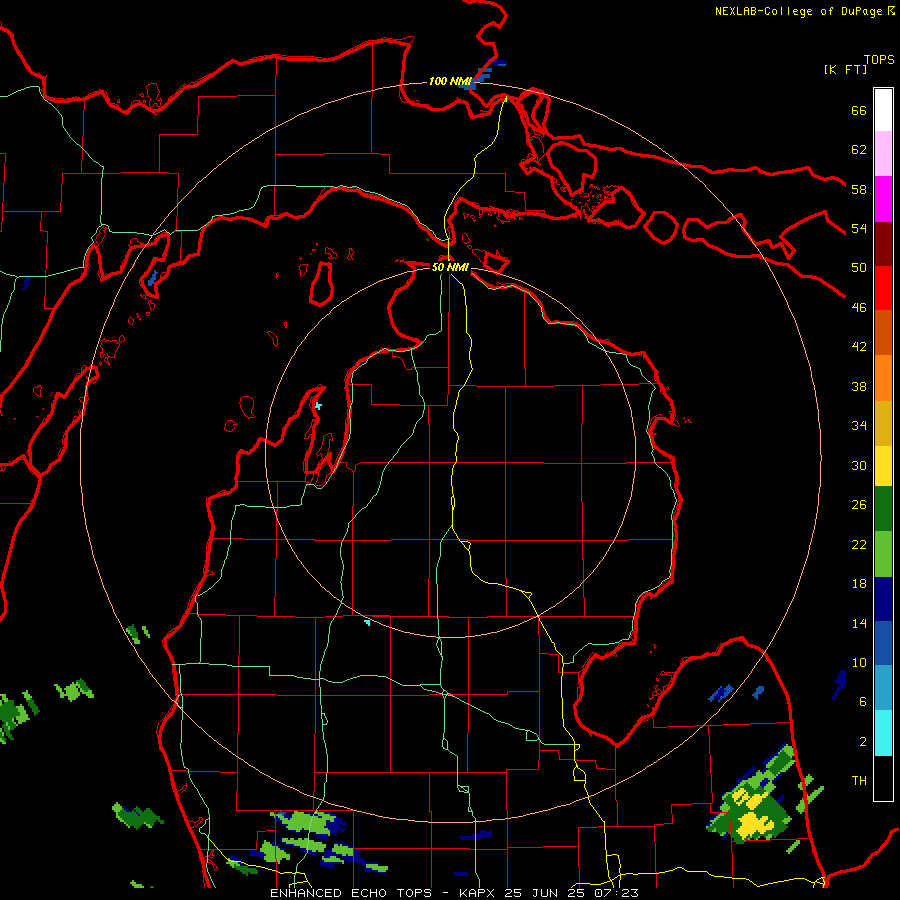Image resolution: width=900 pixels, height=900 pixels.
Task: Click the legend value 34
Action: coord(859,426)
